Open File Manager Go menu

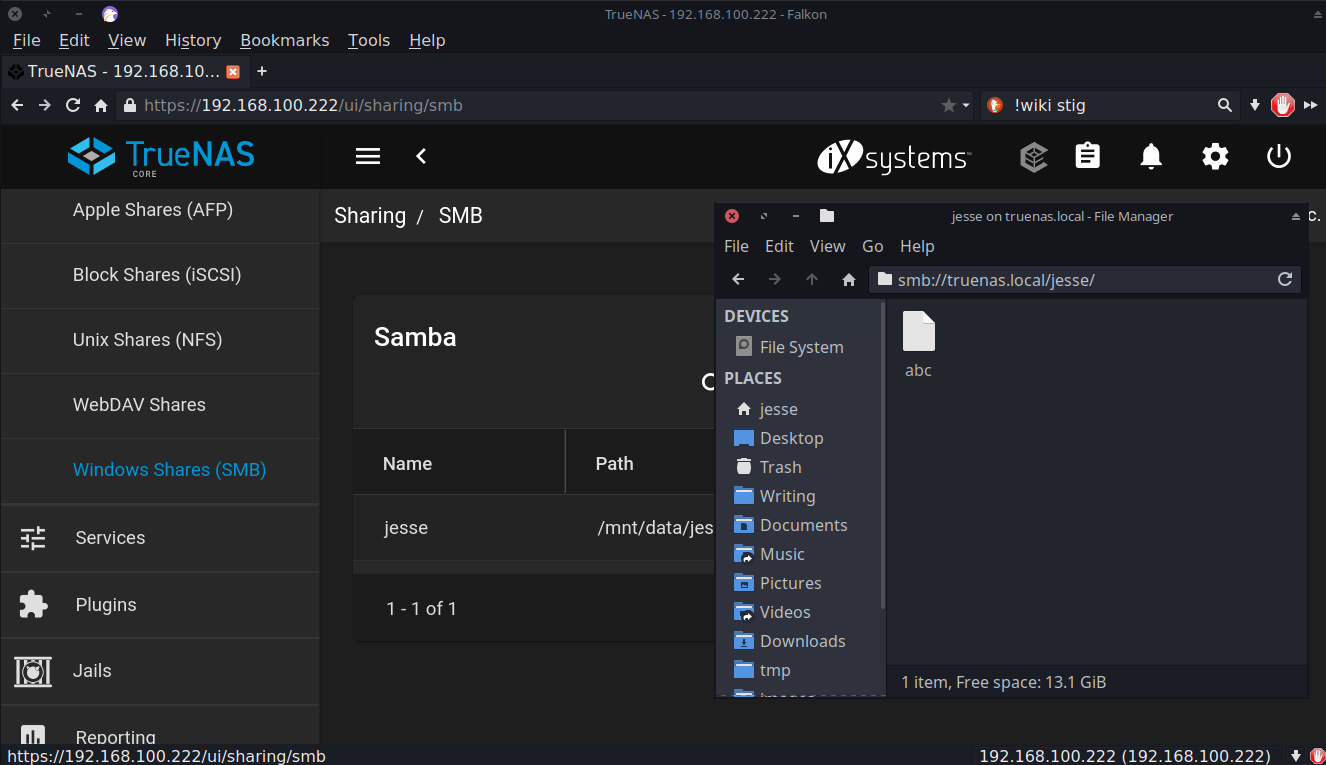point(873,246)
